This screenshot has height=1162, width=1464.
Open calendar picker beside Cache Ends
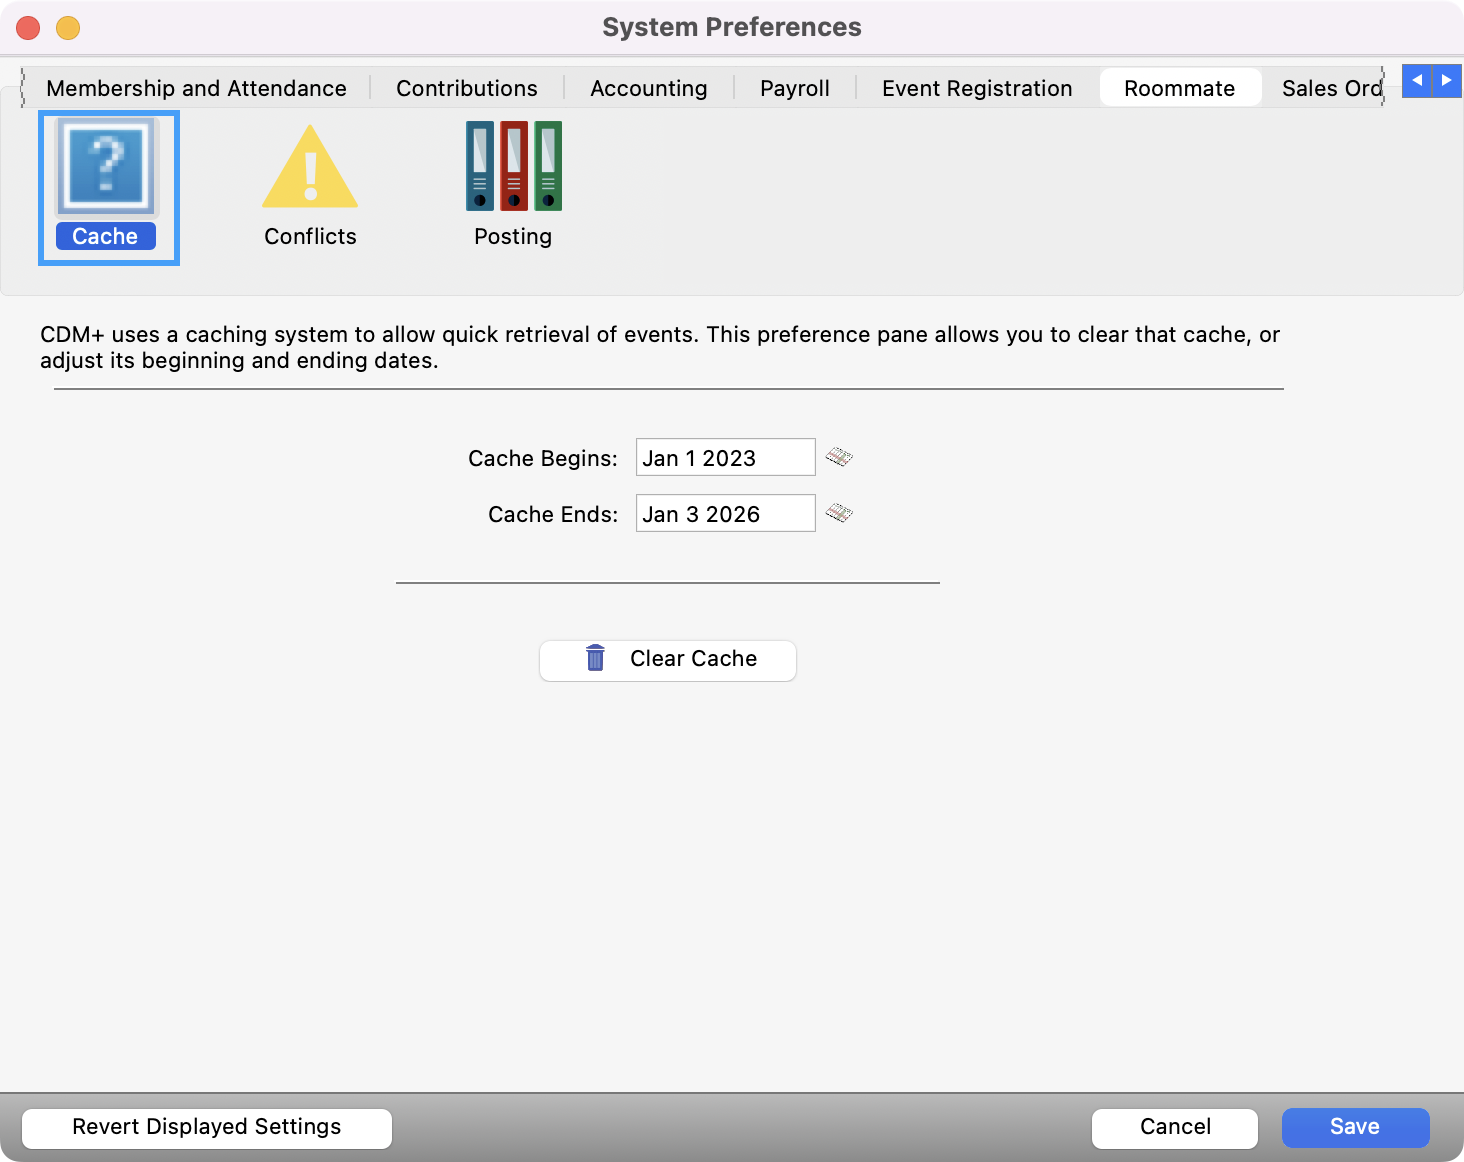[839, 513]
